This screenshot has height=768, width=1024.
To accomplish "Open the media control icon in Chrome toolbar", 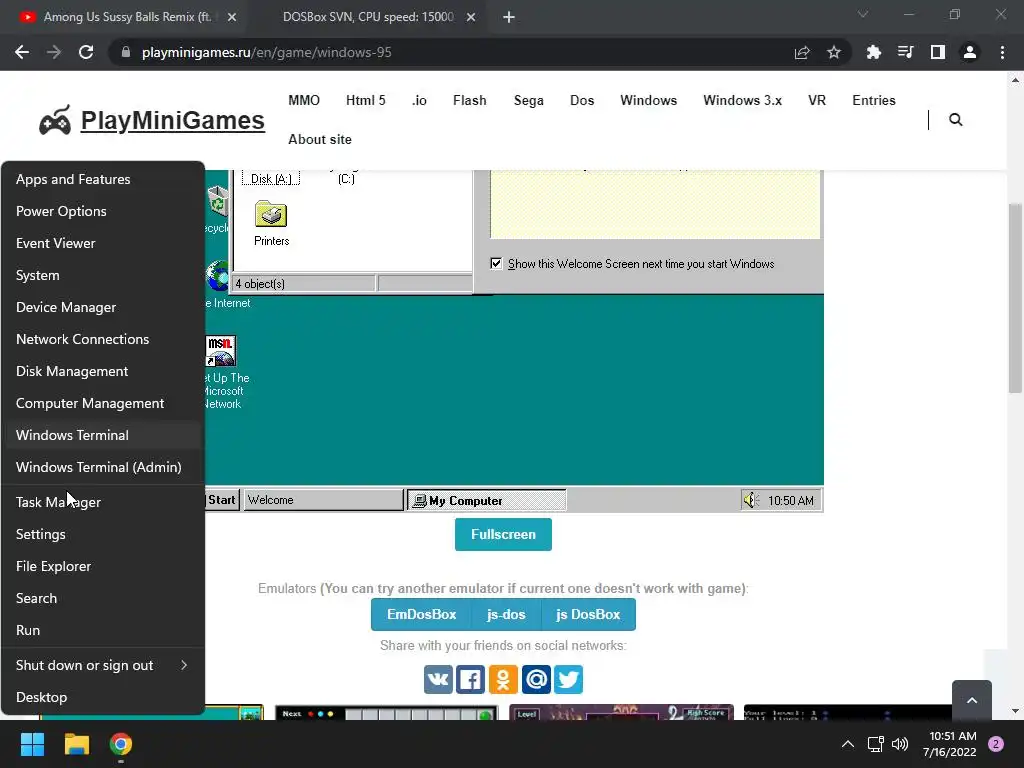I will pos(905,52).
